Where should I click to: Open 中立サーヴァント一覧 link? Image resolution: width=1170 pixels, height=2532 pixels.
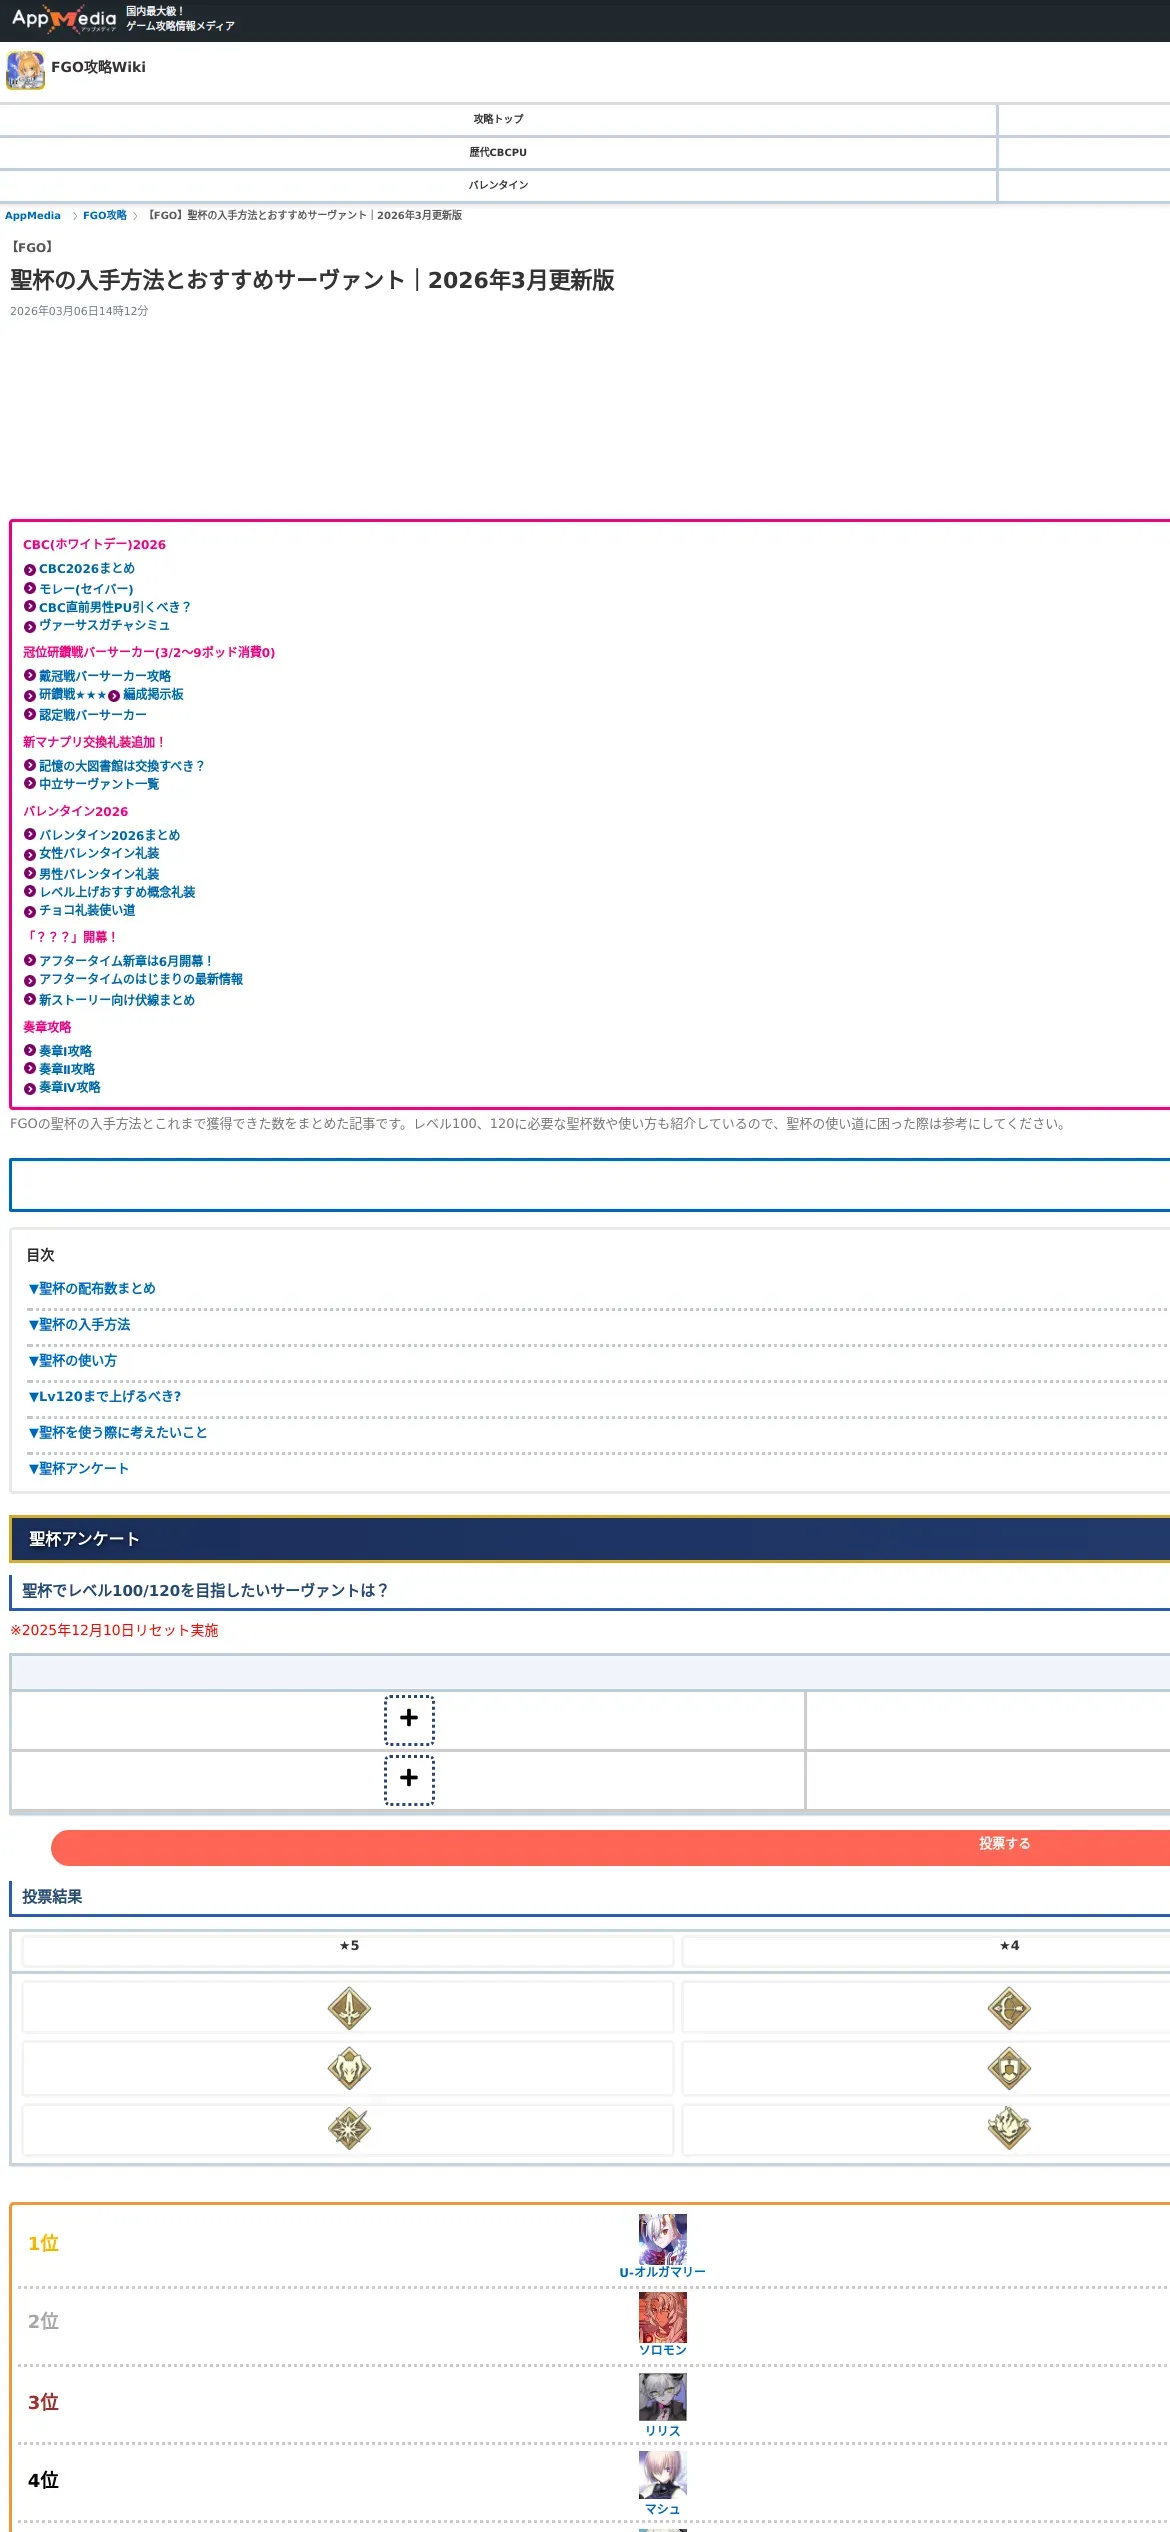tap(99, 785)
